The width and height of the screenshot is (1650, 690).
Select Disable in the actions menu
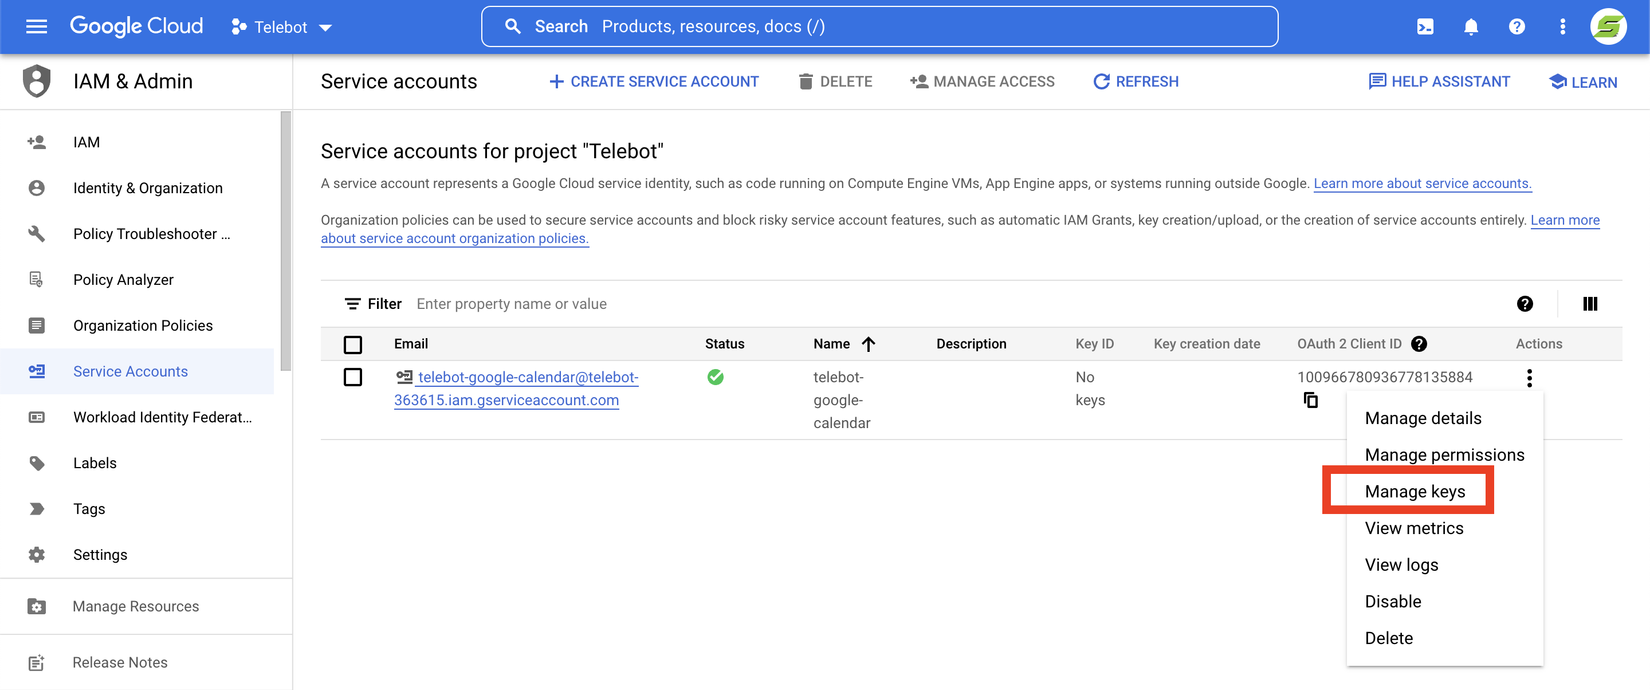pyautogui.click(x=1393, y=601)
